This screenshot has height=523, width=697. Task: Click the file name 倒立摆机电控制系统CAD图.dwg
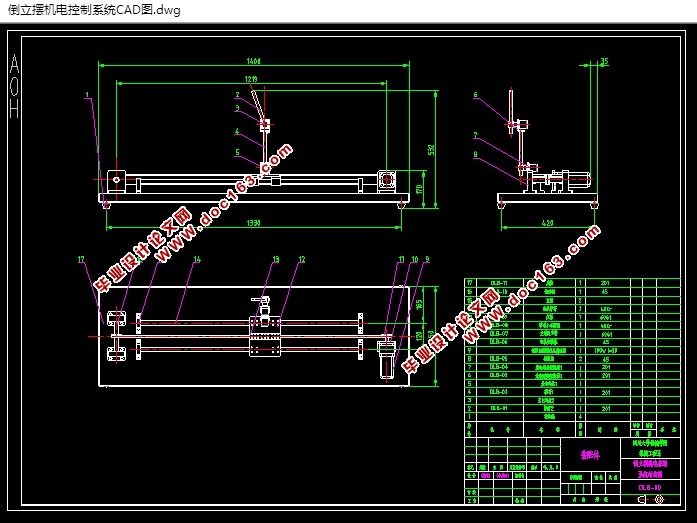94,10
